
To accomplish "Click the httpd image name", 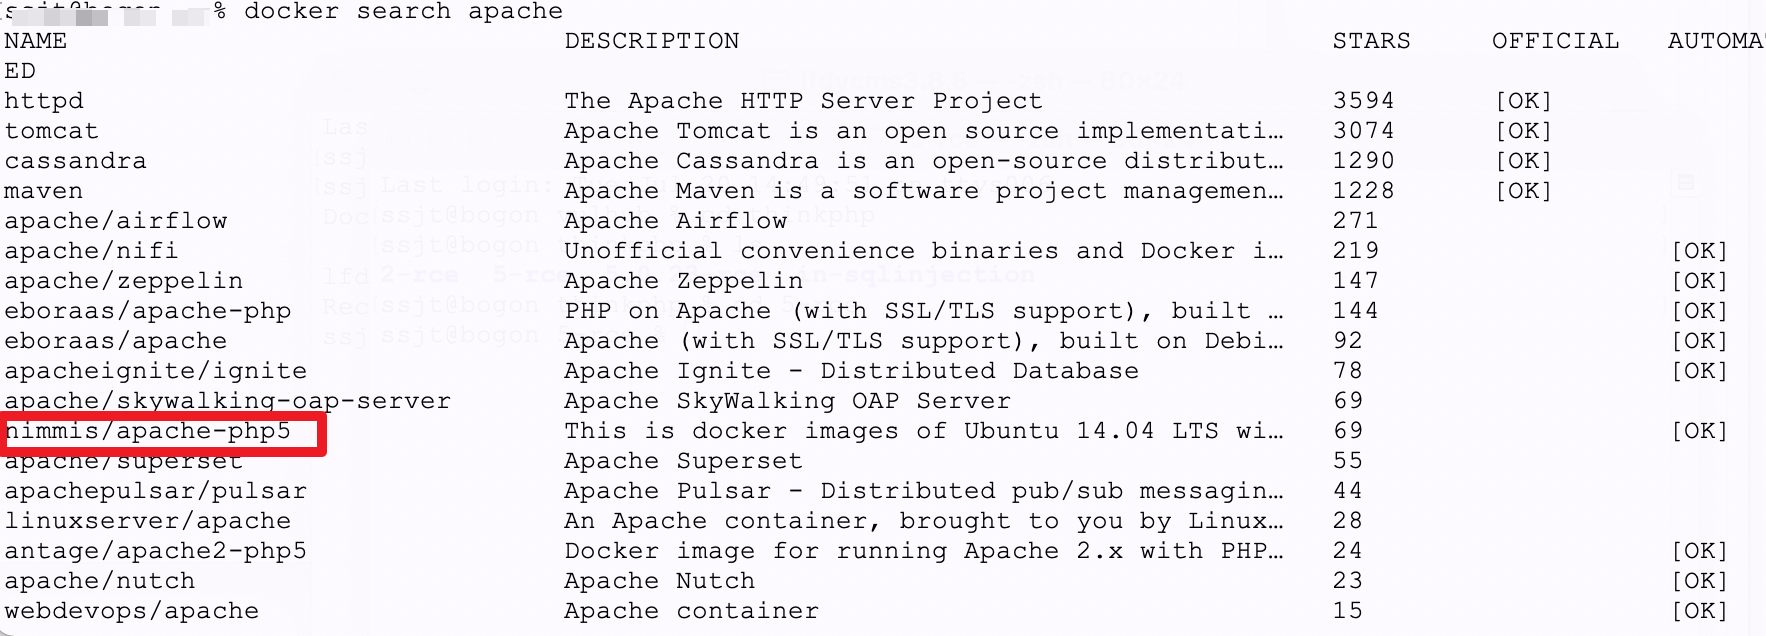I will coord(44,101).
